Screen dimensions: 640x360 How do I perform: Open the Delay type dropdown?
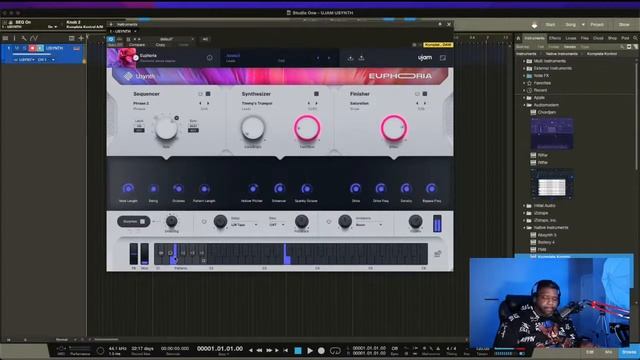[244, 225]
